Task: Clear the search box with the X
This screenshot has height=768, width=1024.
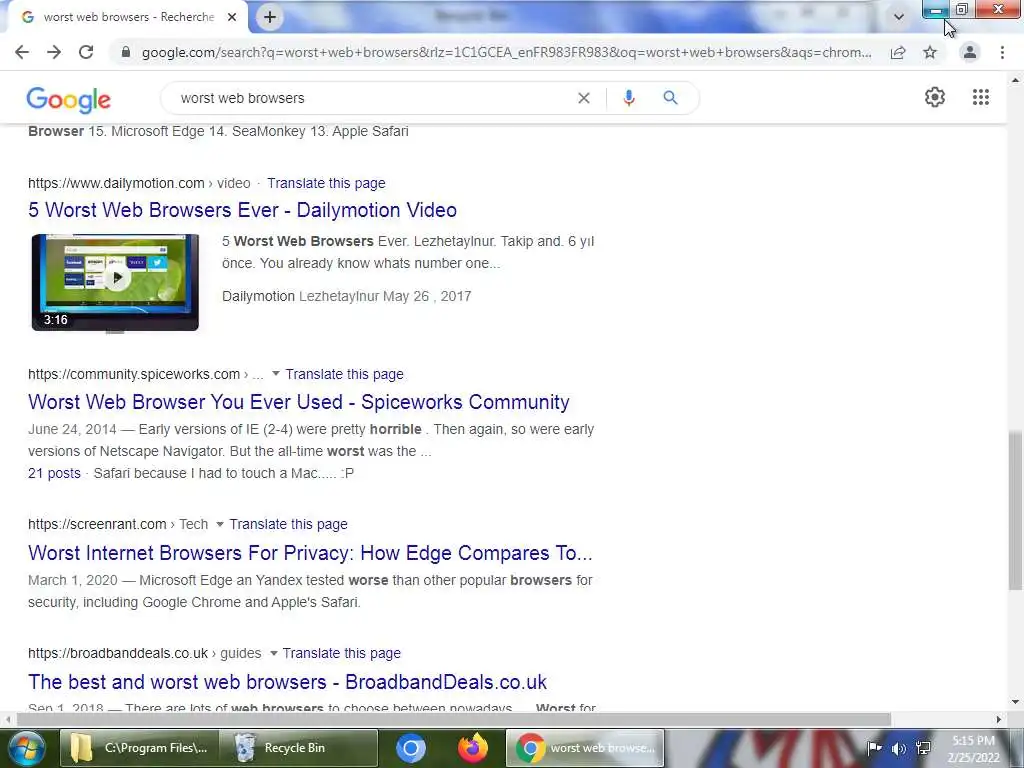Action: pos(584,98)
